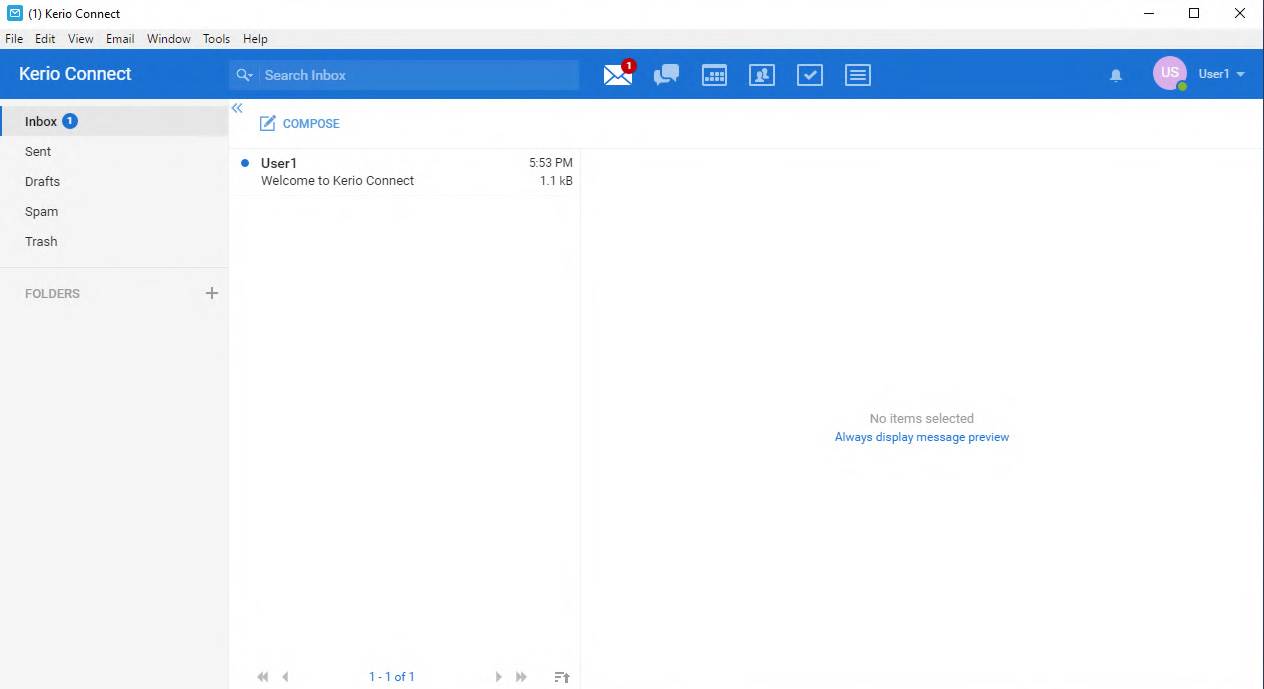
Task: Expand the User1 account dropdown
Action: tap(1221, 74)
